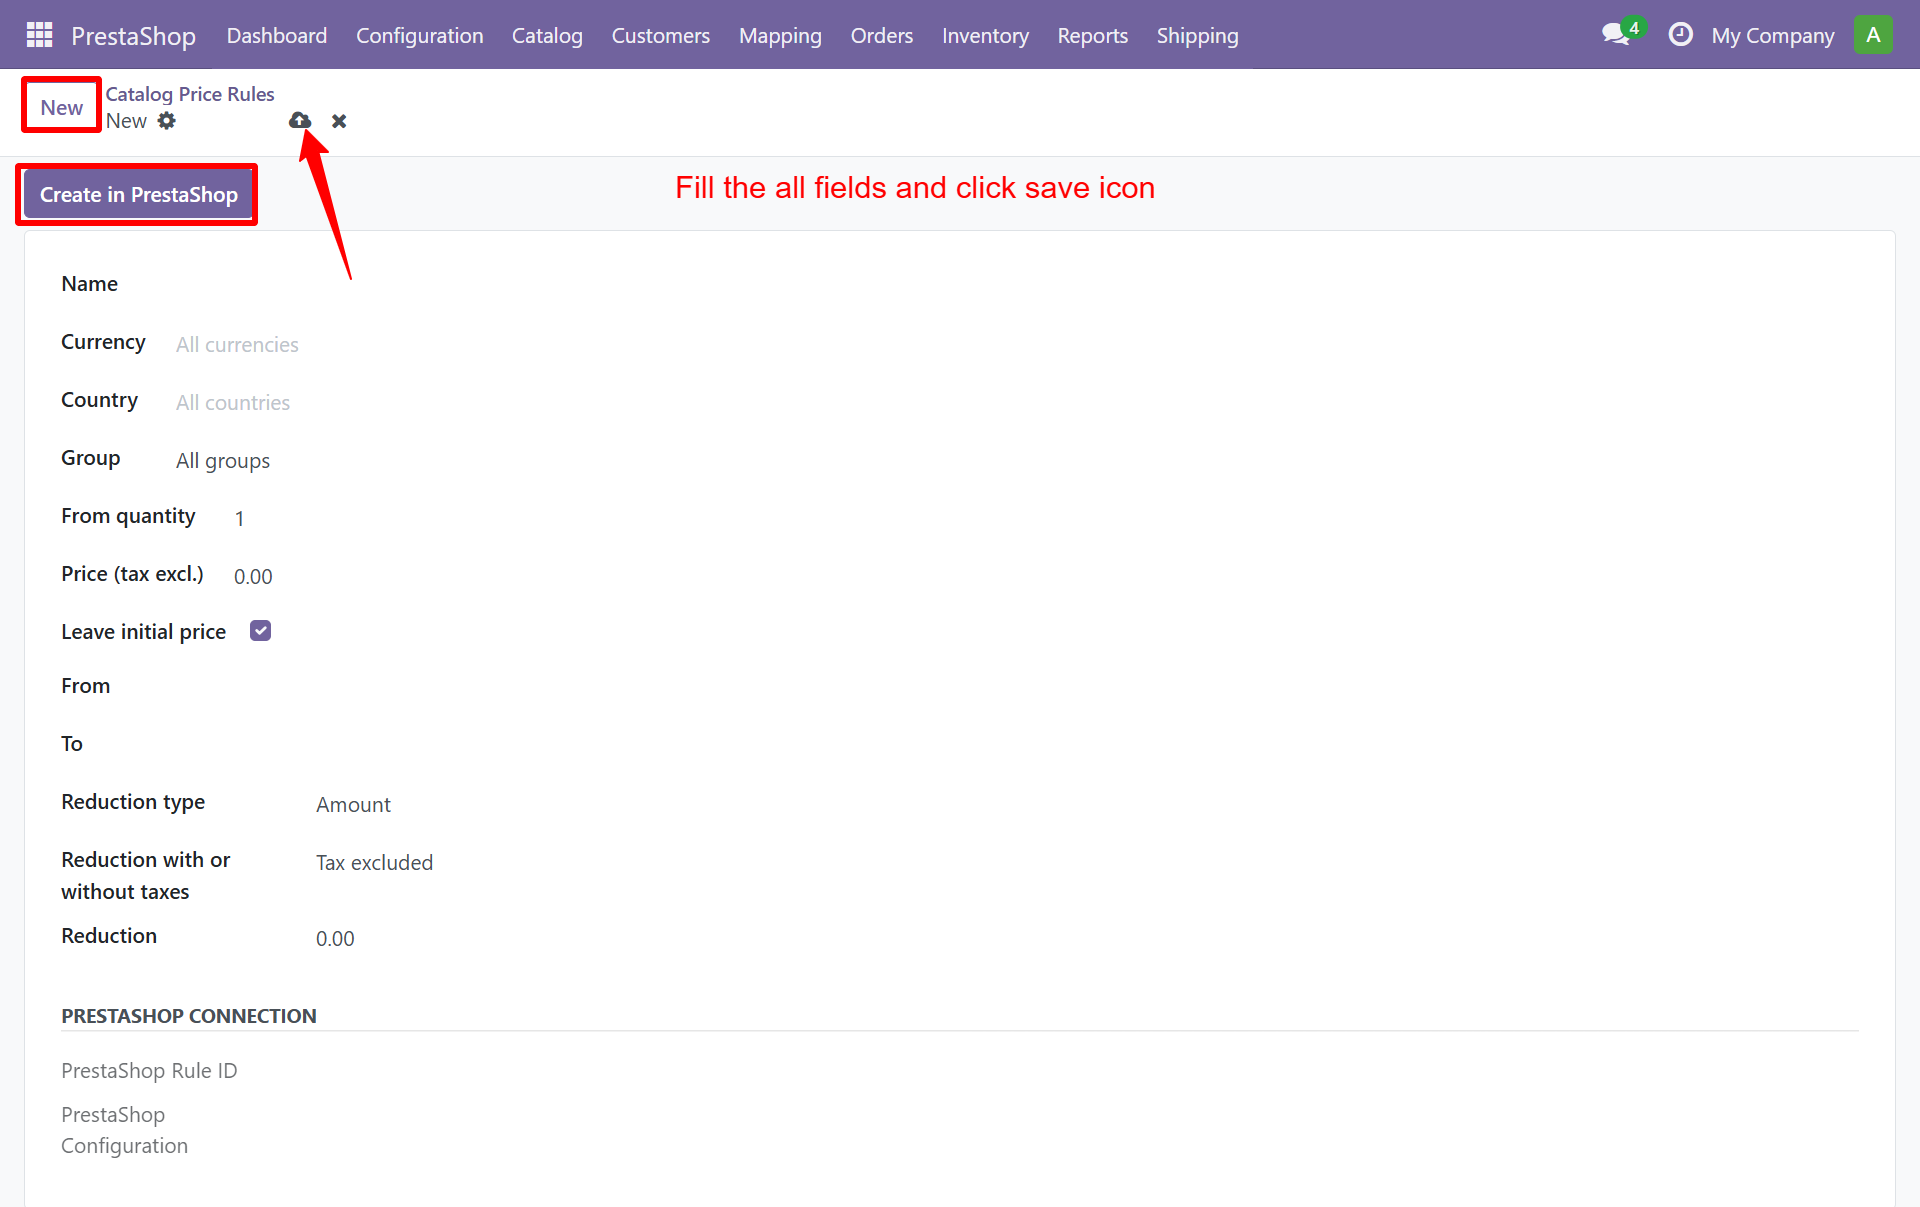The image size is (1920, 1207).
Task: Click the New button to create a record
Action: [x=60, y=105]
